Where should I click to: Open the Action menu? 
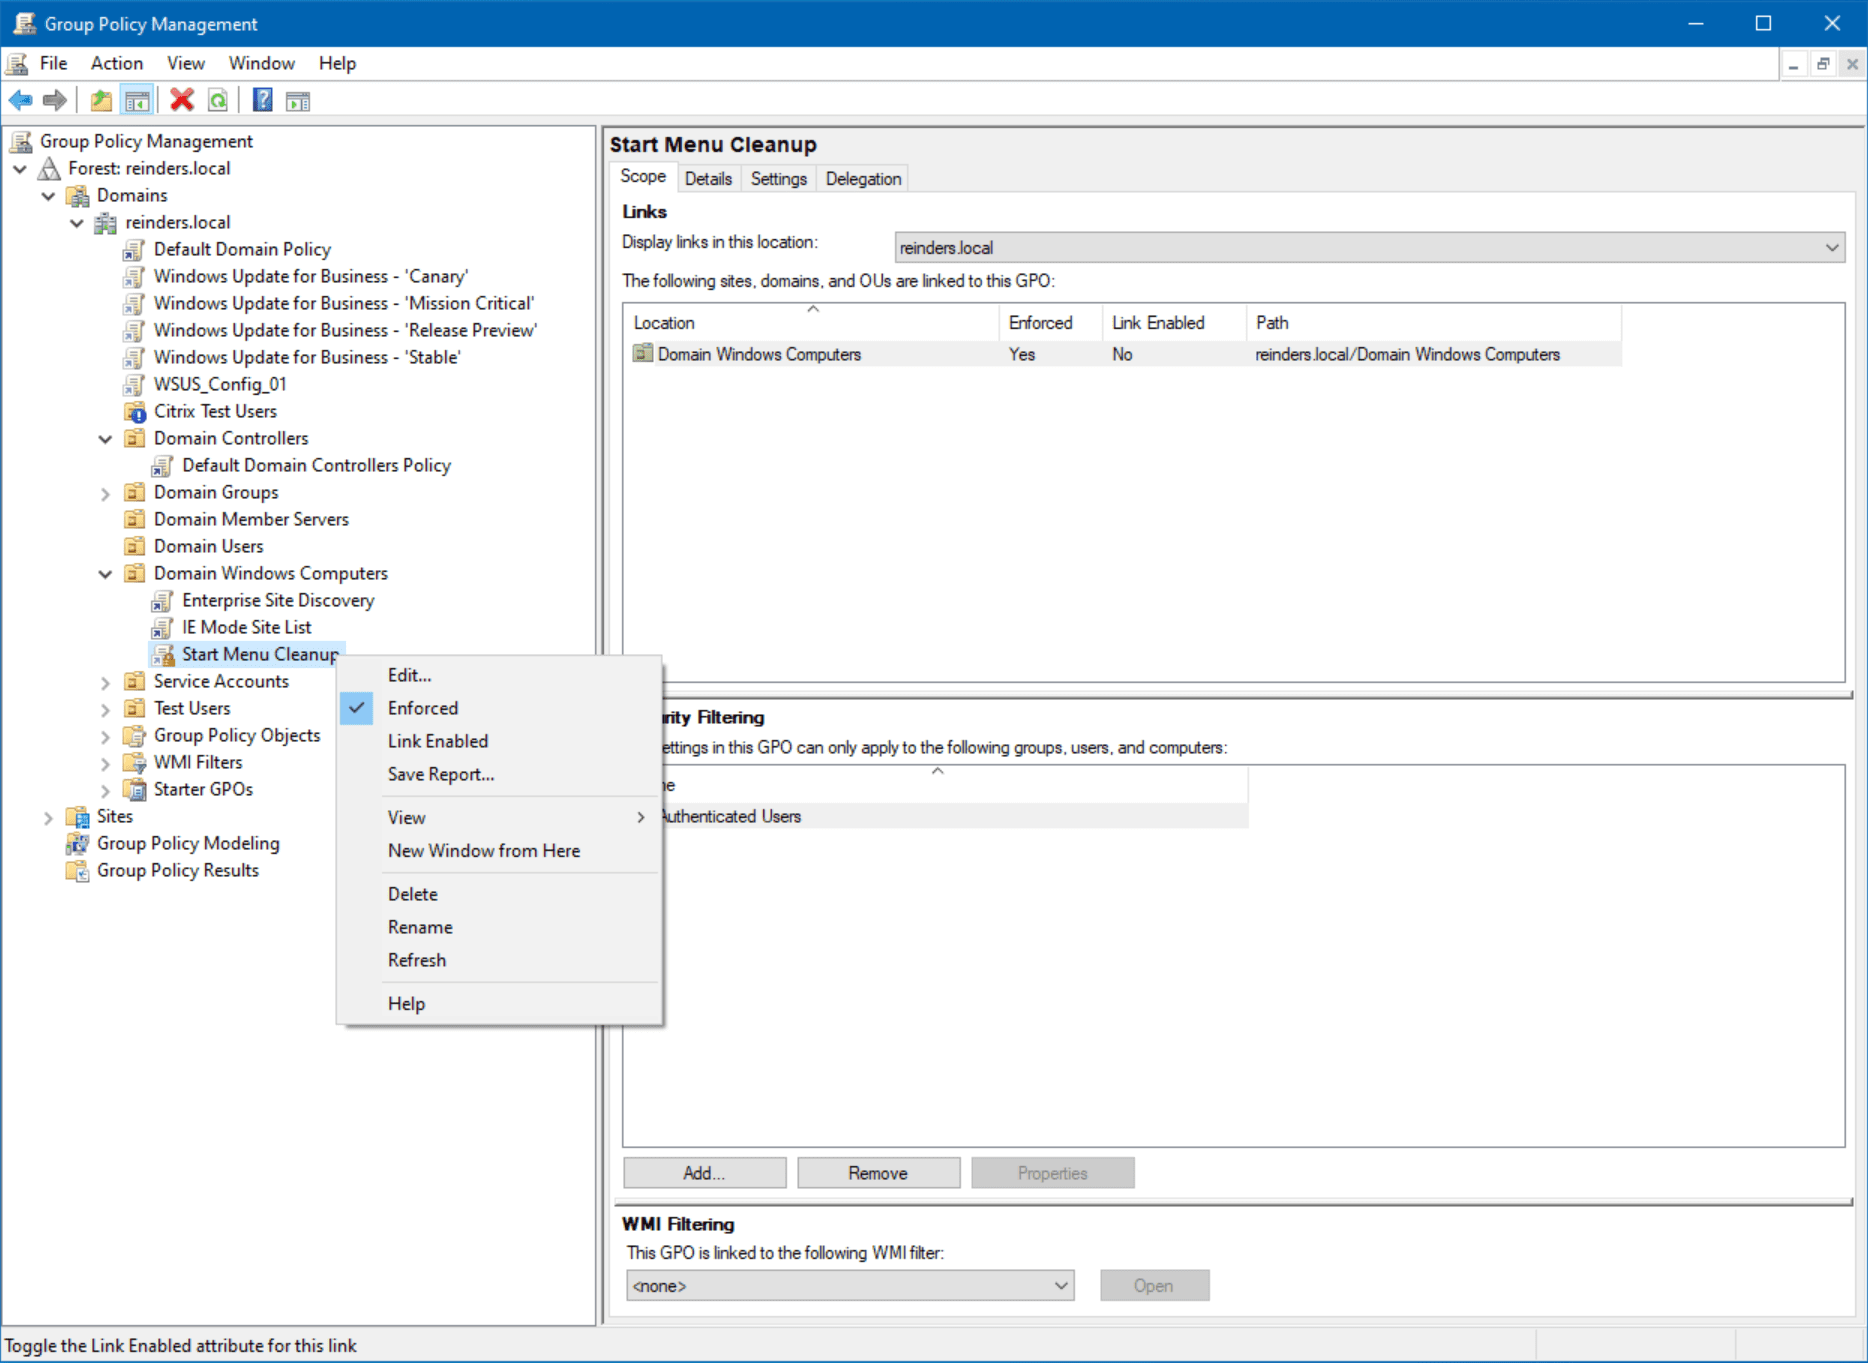tap(116, 62)
